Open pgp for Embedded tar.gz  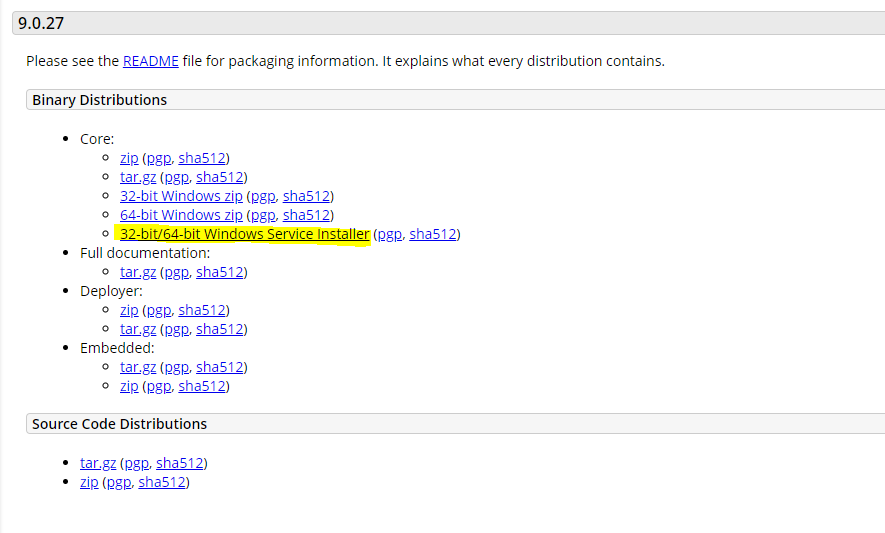[x=176, y=368]
